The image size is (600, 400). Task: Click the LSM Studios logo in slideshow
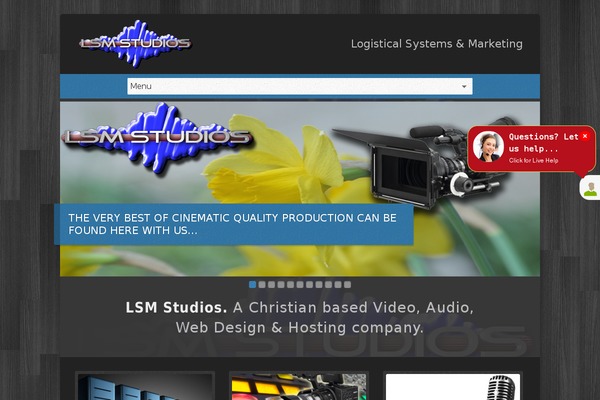coord(158,139)
